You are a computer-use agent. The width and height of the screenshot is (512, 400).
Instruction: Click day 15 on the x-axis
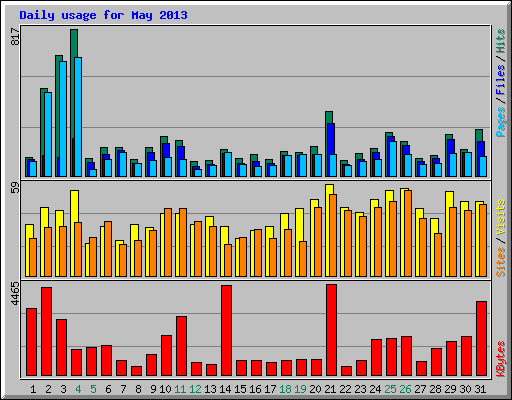click(x=240, y=389)
